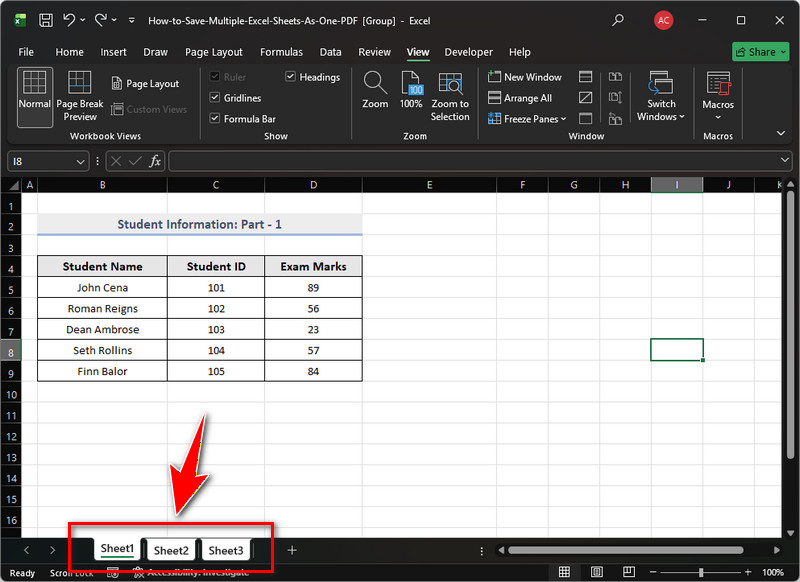Click the Save icon in title bar
Image resolution: width=800 pixels, height=582 pixels.
click(x=46, y=20)
